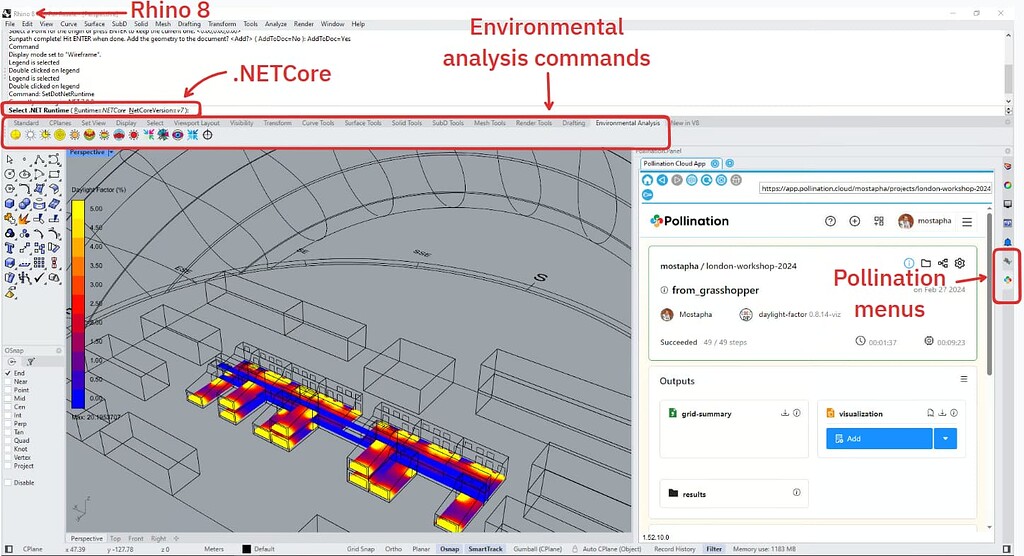Uncheck the End osnap checkbox
Screen dimensions: 1024x556
tap(8, 373)
